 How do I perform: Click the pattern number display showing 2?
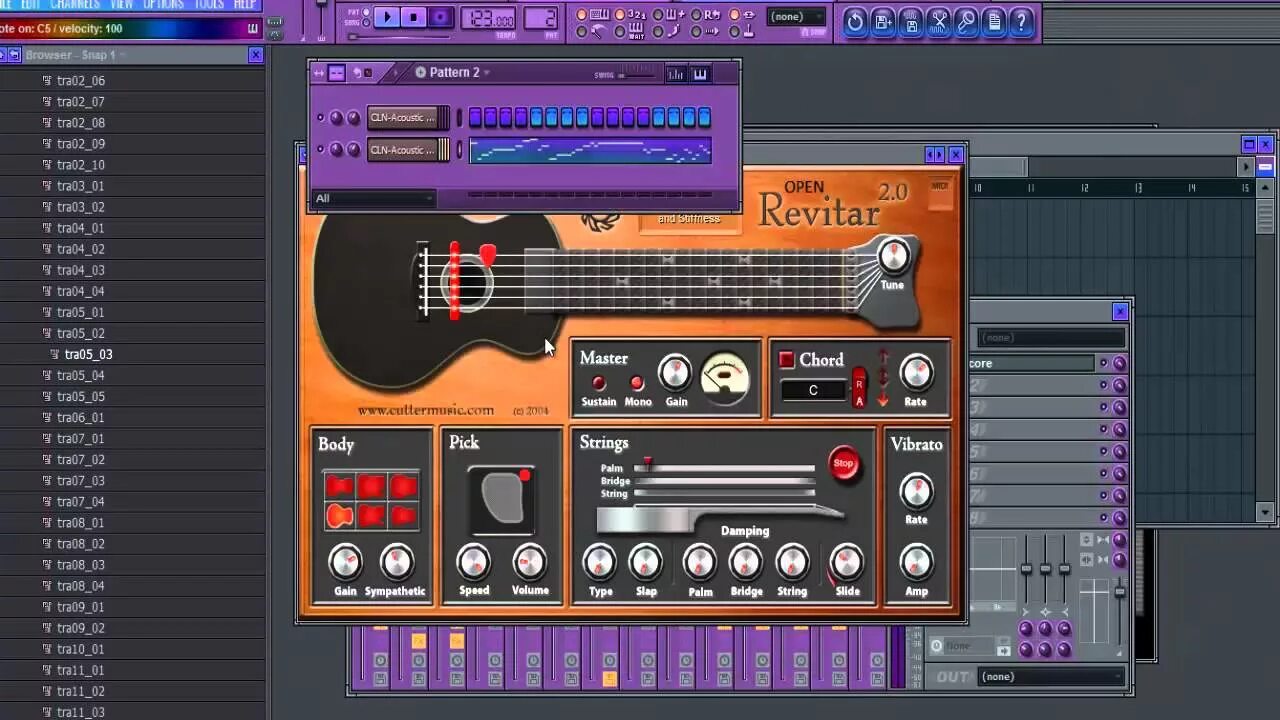(540, 19)
